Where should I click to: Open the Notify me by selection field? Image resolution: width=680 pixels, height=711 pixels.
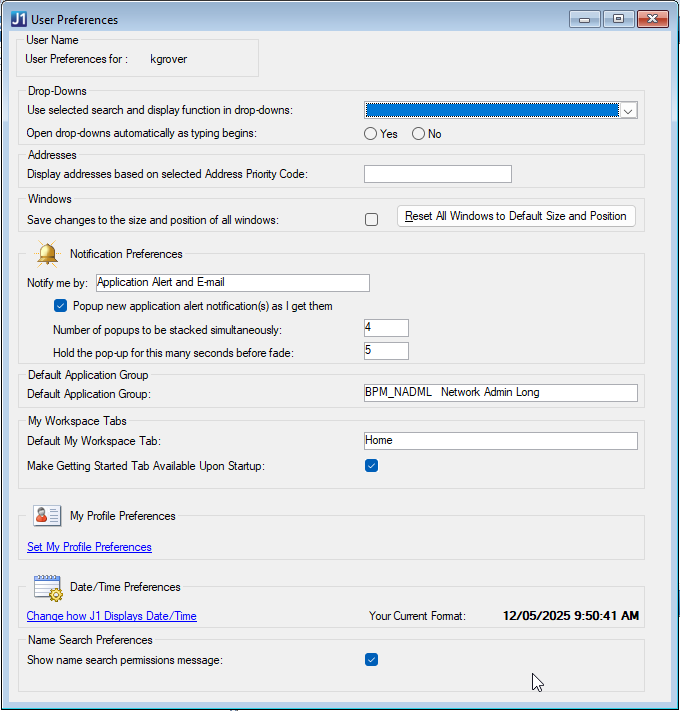pyautogui.click(x=233, y=283)
